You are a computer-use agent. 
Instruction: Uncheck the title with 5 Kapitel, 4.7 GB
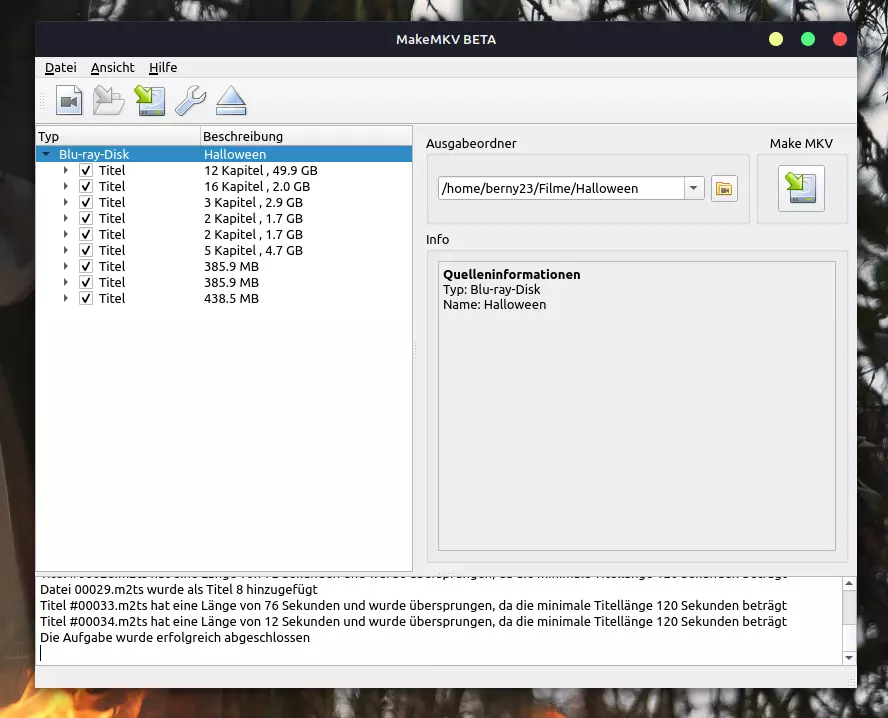click(x=86, y=250)
